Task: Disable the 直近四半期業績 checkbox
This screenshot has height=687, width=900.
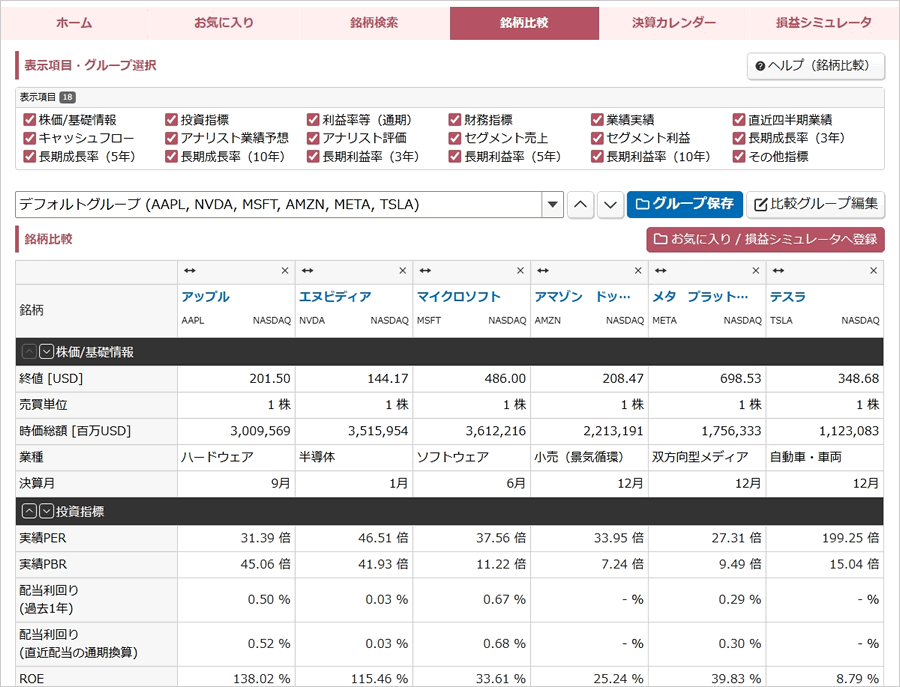Action: [x=739, y=119]
